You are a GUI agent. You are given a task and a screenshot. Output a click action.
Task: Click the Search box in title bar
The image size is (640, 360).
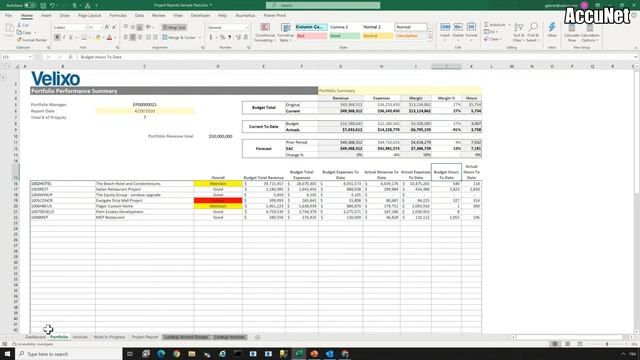coord(323,5)
